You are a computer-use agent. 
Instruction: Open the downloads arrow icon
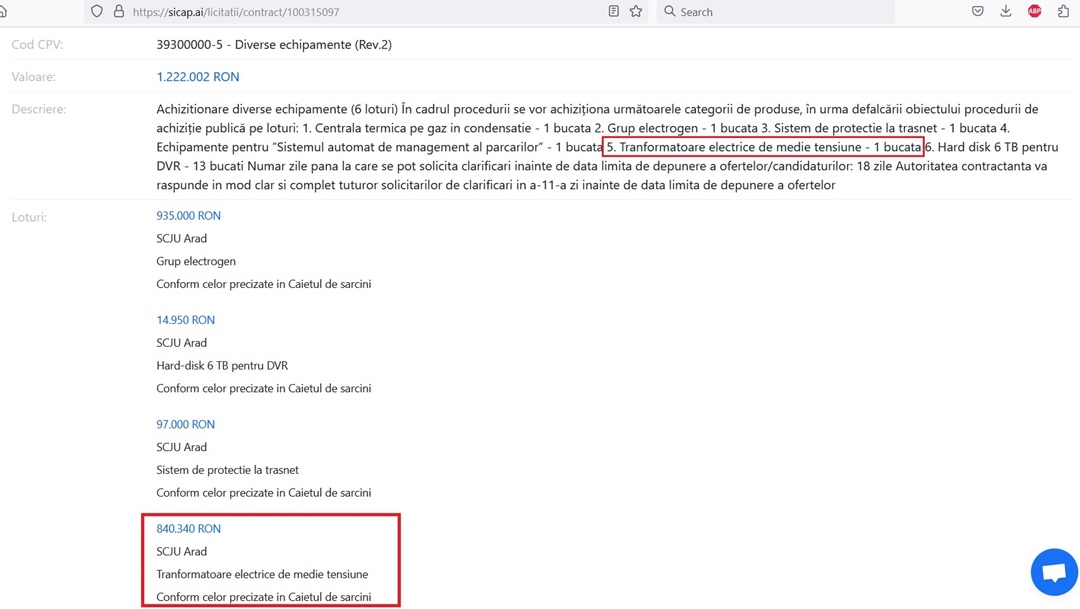1006,11
